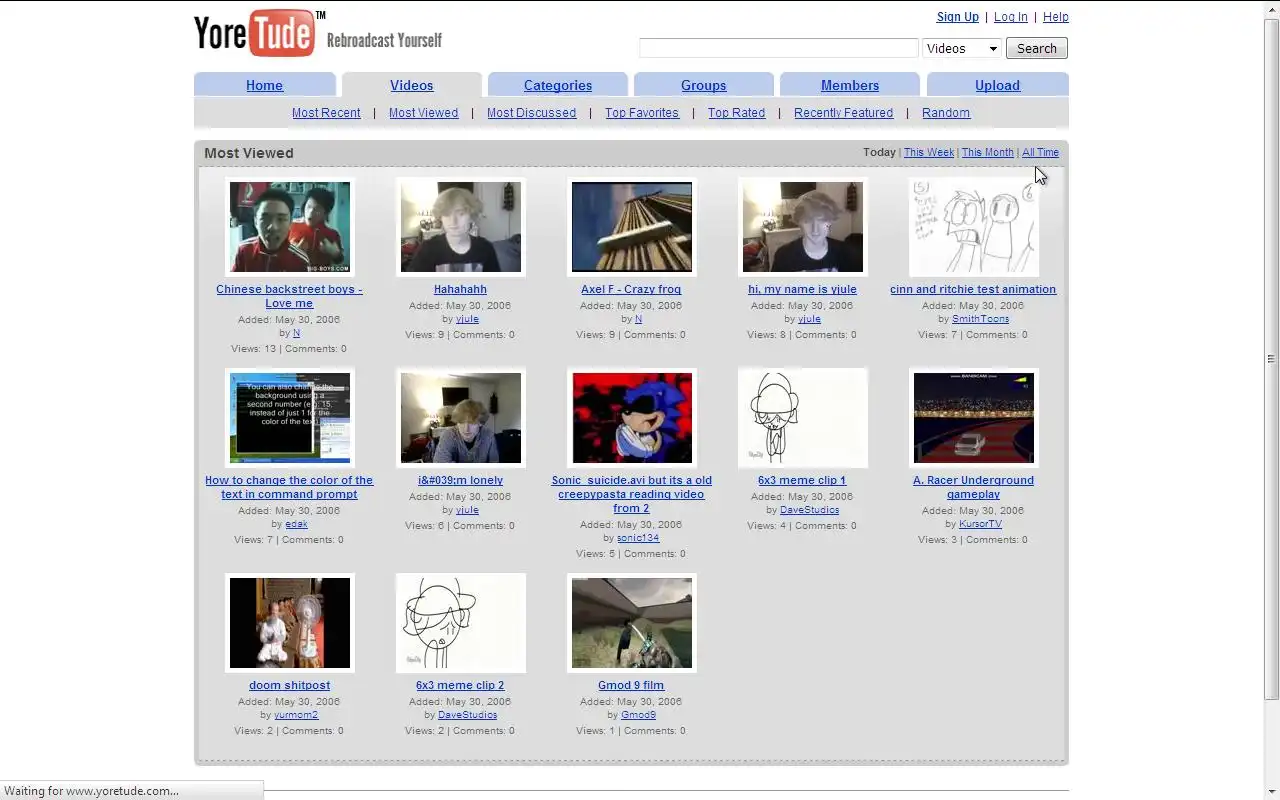Open uploader sonic134 profile

click(638, 538)
